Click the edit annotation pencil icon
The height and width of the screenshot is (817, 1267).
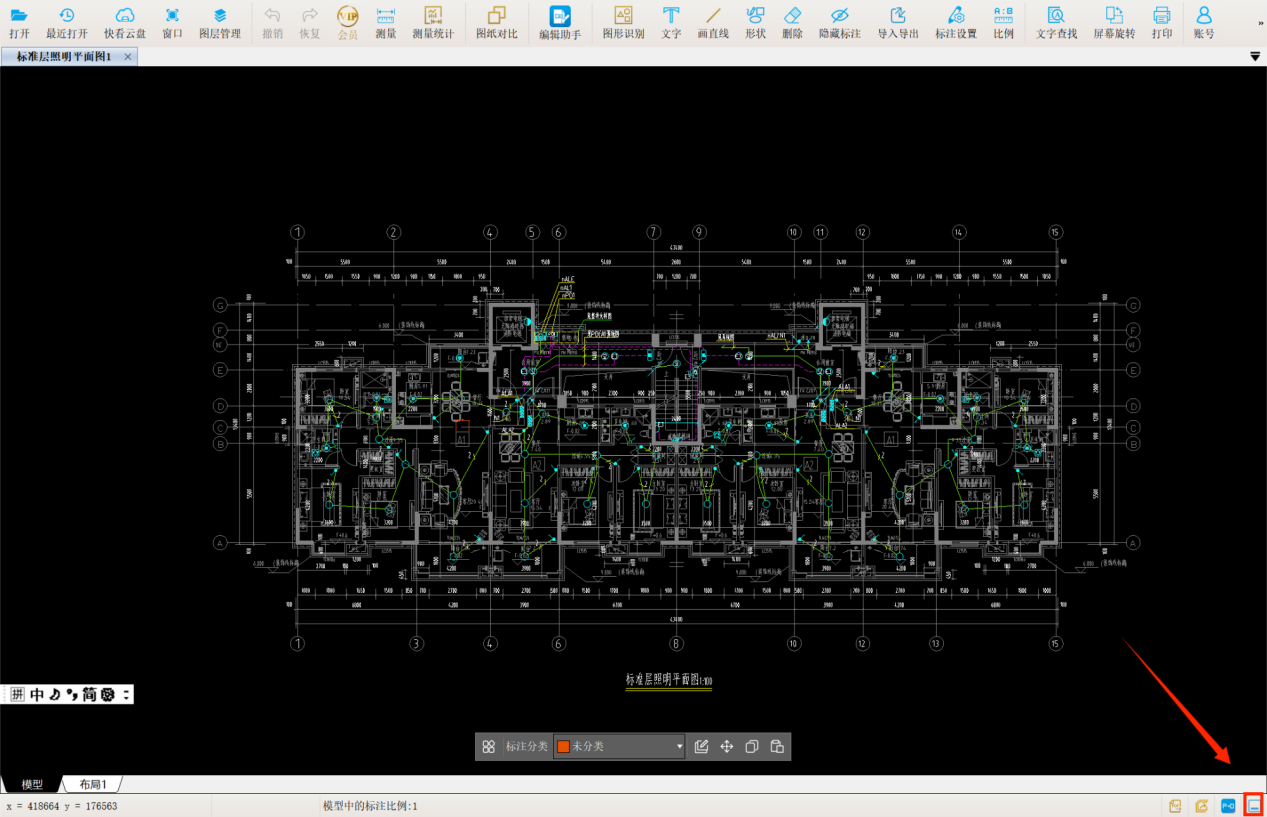[702, 747]
